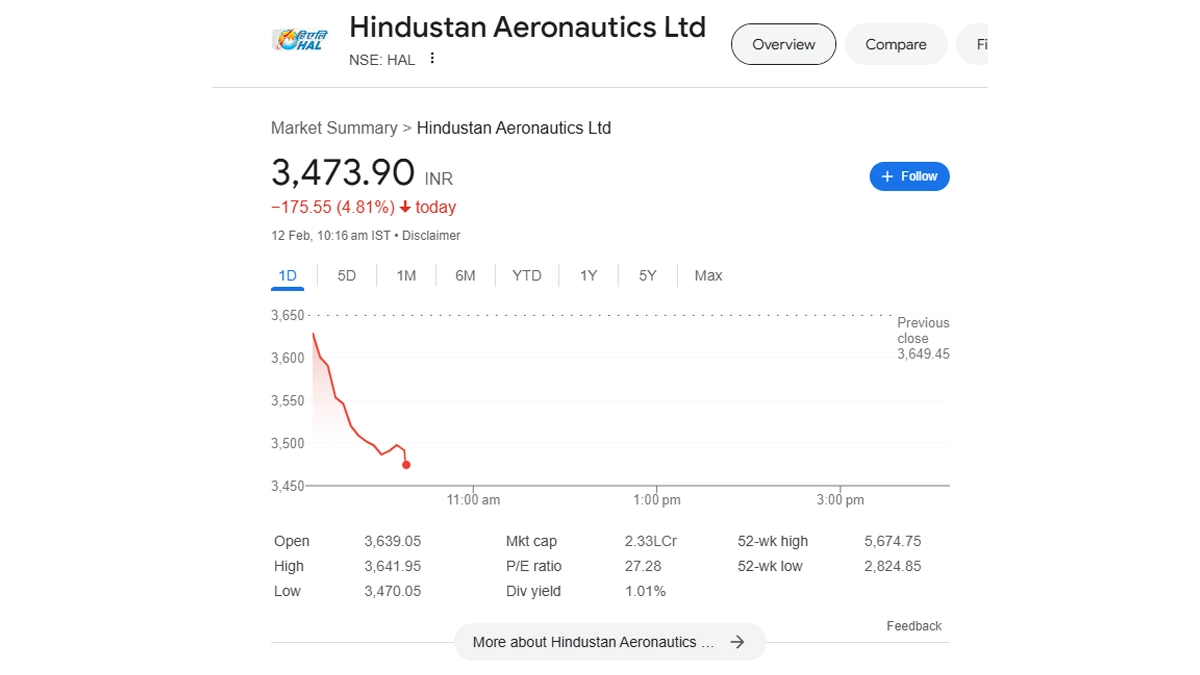
Task: Show the Max chart range
Action: pyautogui.click(x=708, y=276)
